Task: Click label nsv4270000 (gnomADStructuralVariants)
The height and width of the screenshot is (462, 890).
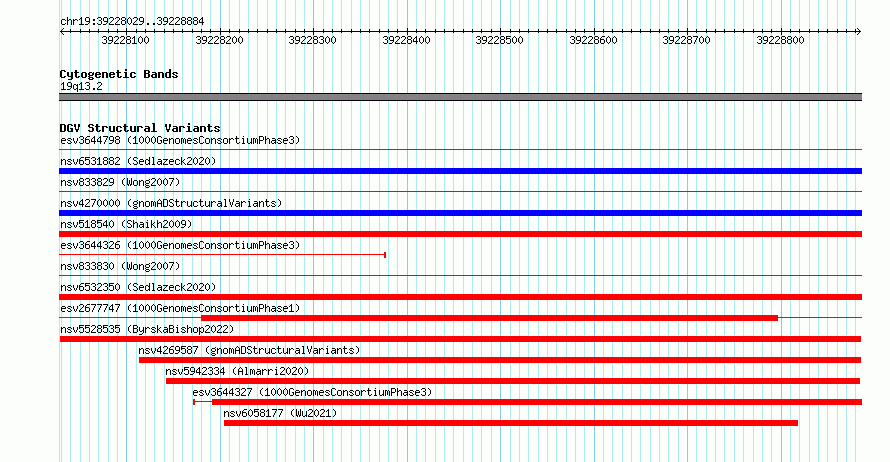Action: (x=171, y=203)
